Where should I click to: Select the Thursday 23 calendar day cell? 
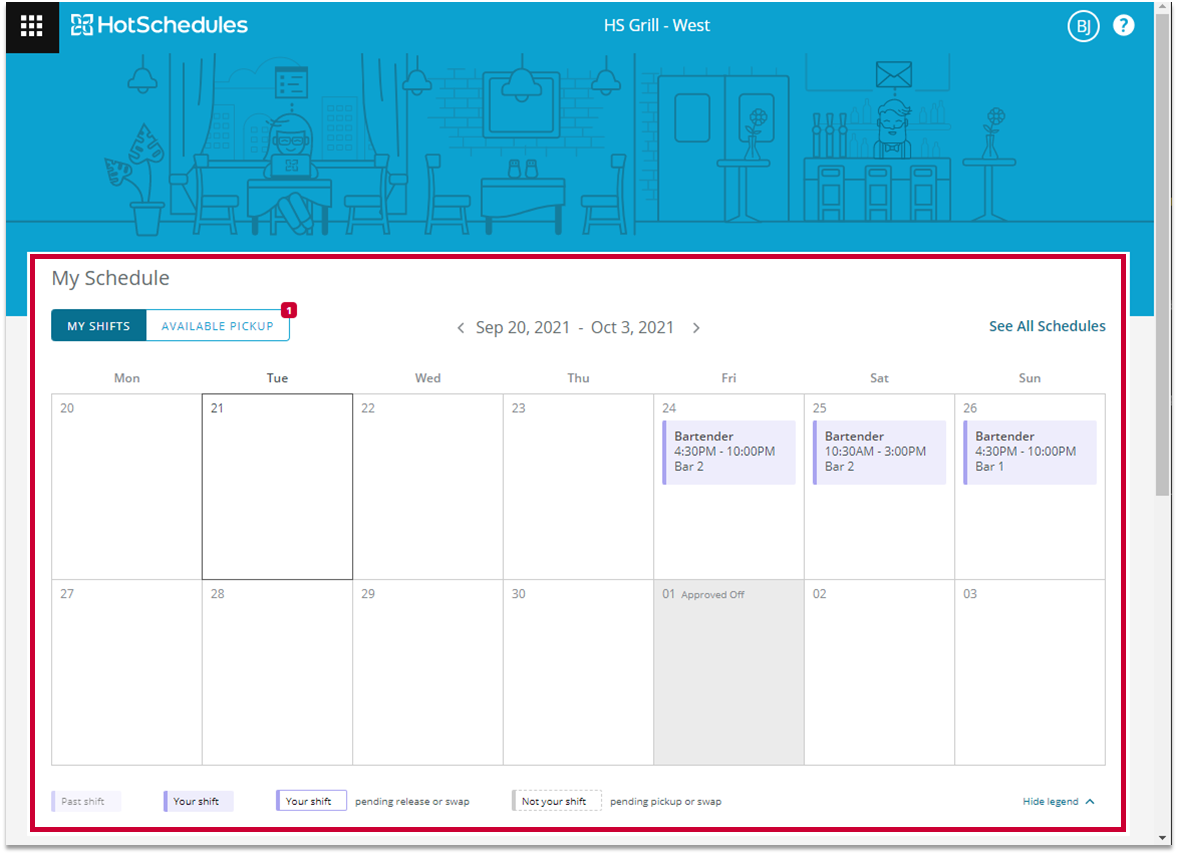click(578, 486)
